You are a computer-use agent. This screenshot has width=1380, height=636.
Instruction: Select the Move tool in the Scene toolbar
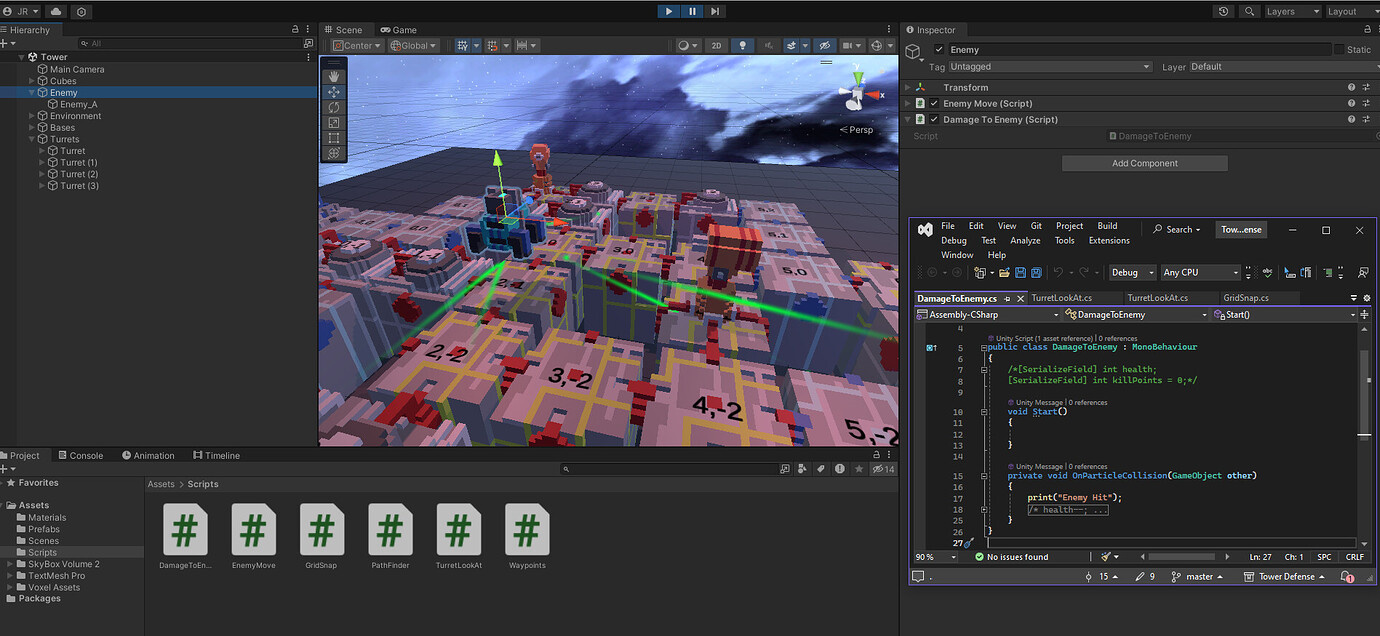[x=333, y=92]
